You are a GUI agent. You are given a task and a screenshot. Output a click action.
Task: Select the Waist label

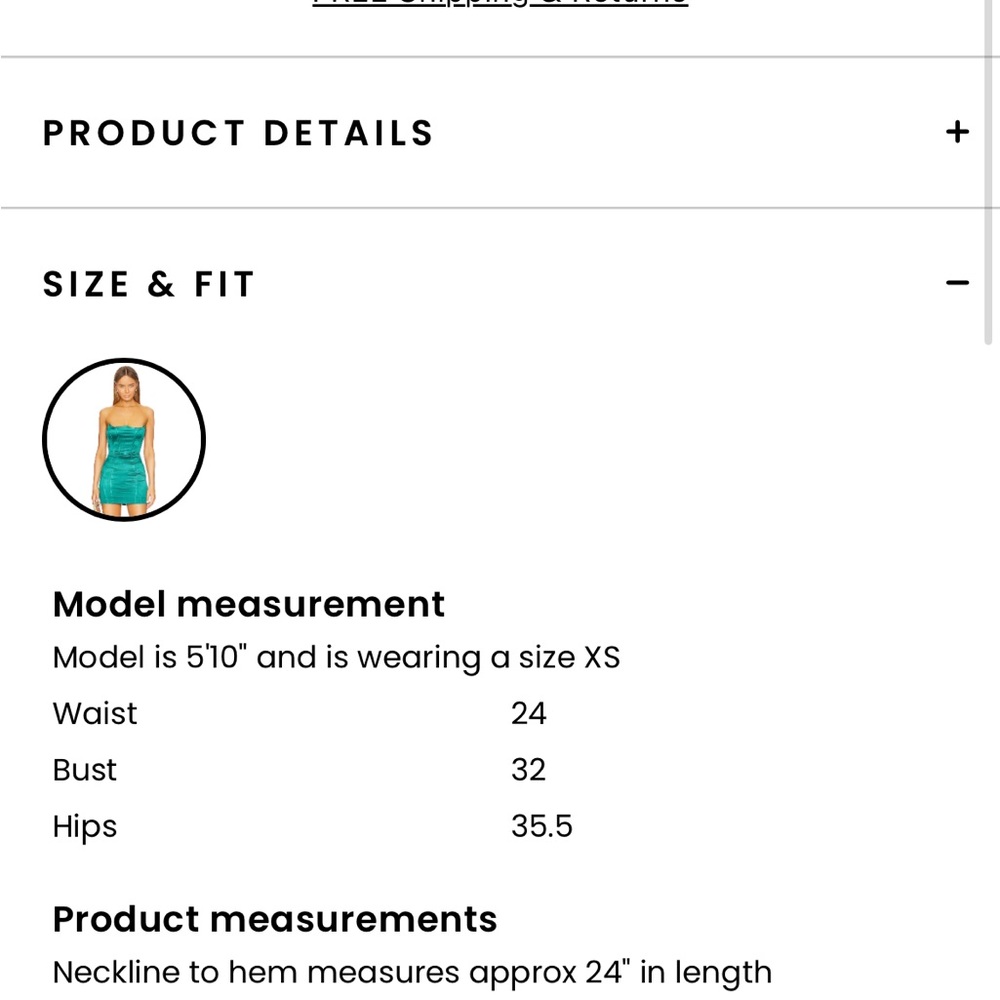click(94, 713)
